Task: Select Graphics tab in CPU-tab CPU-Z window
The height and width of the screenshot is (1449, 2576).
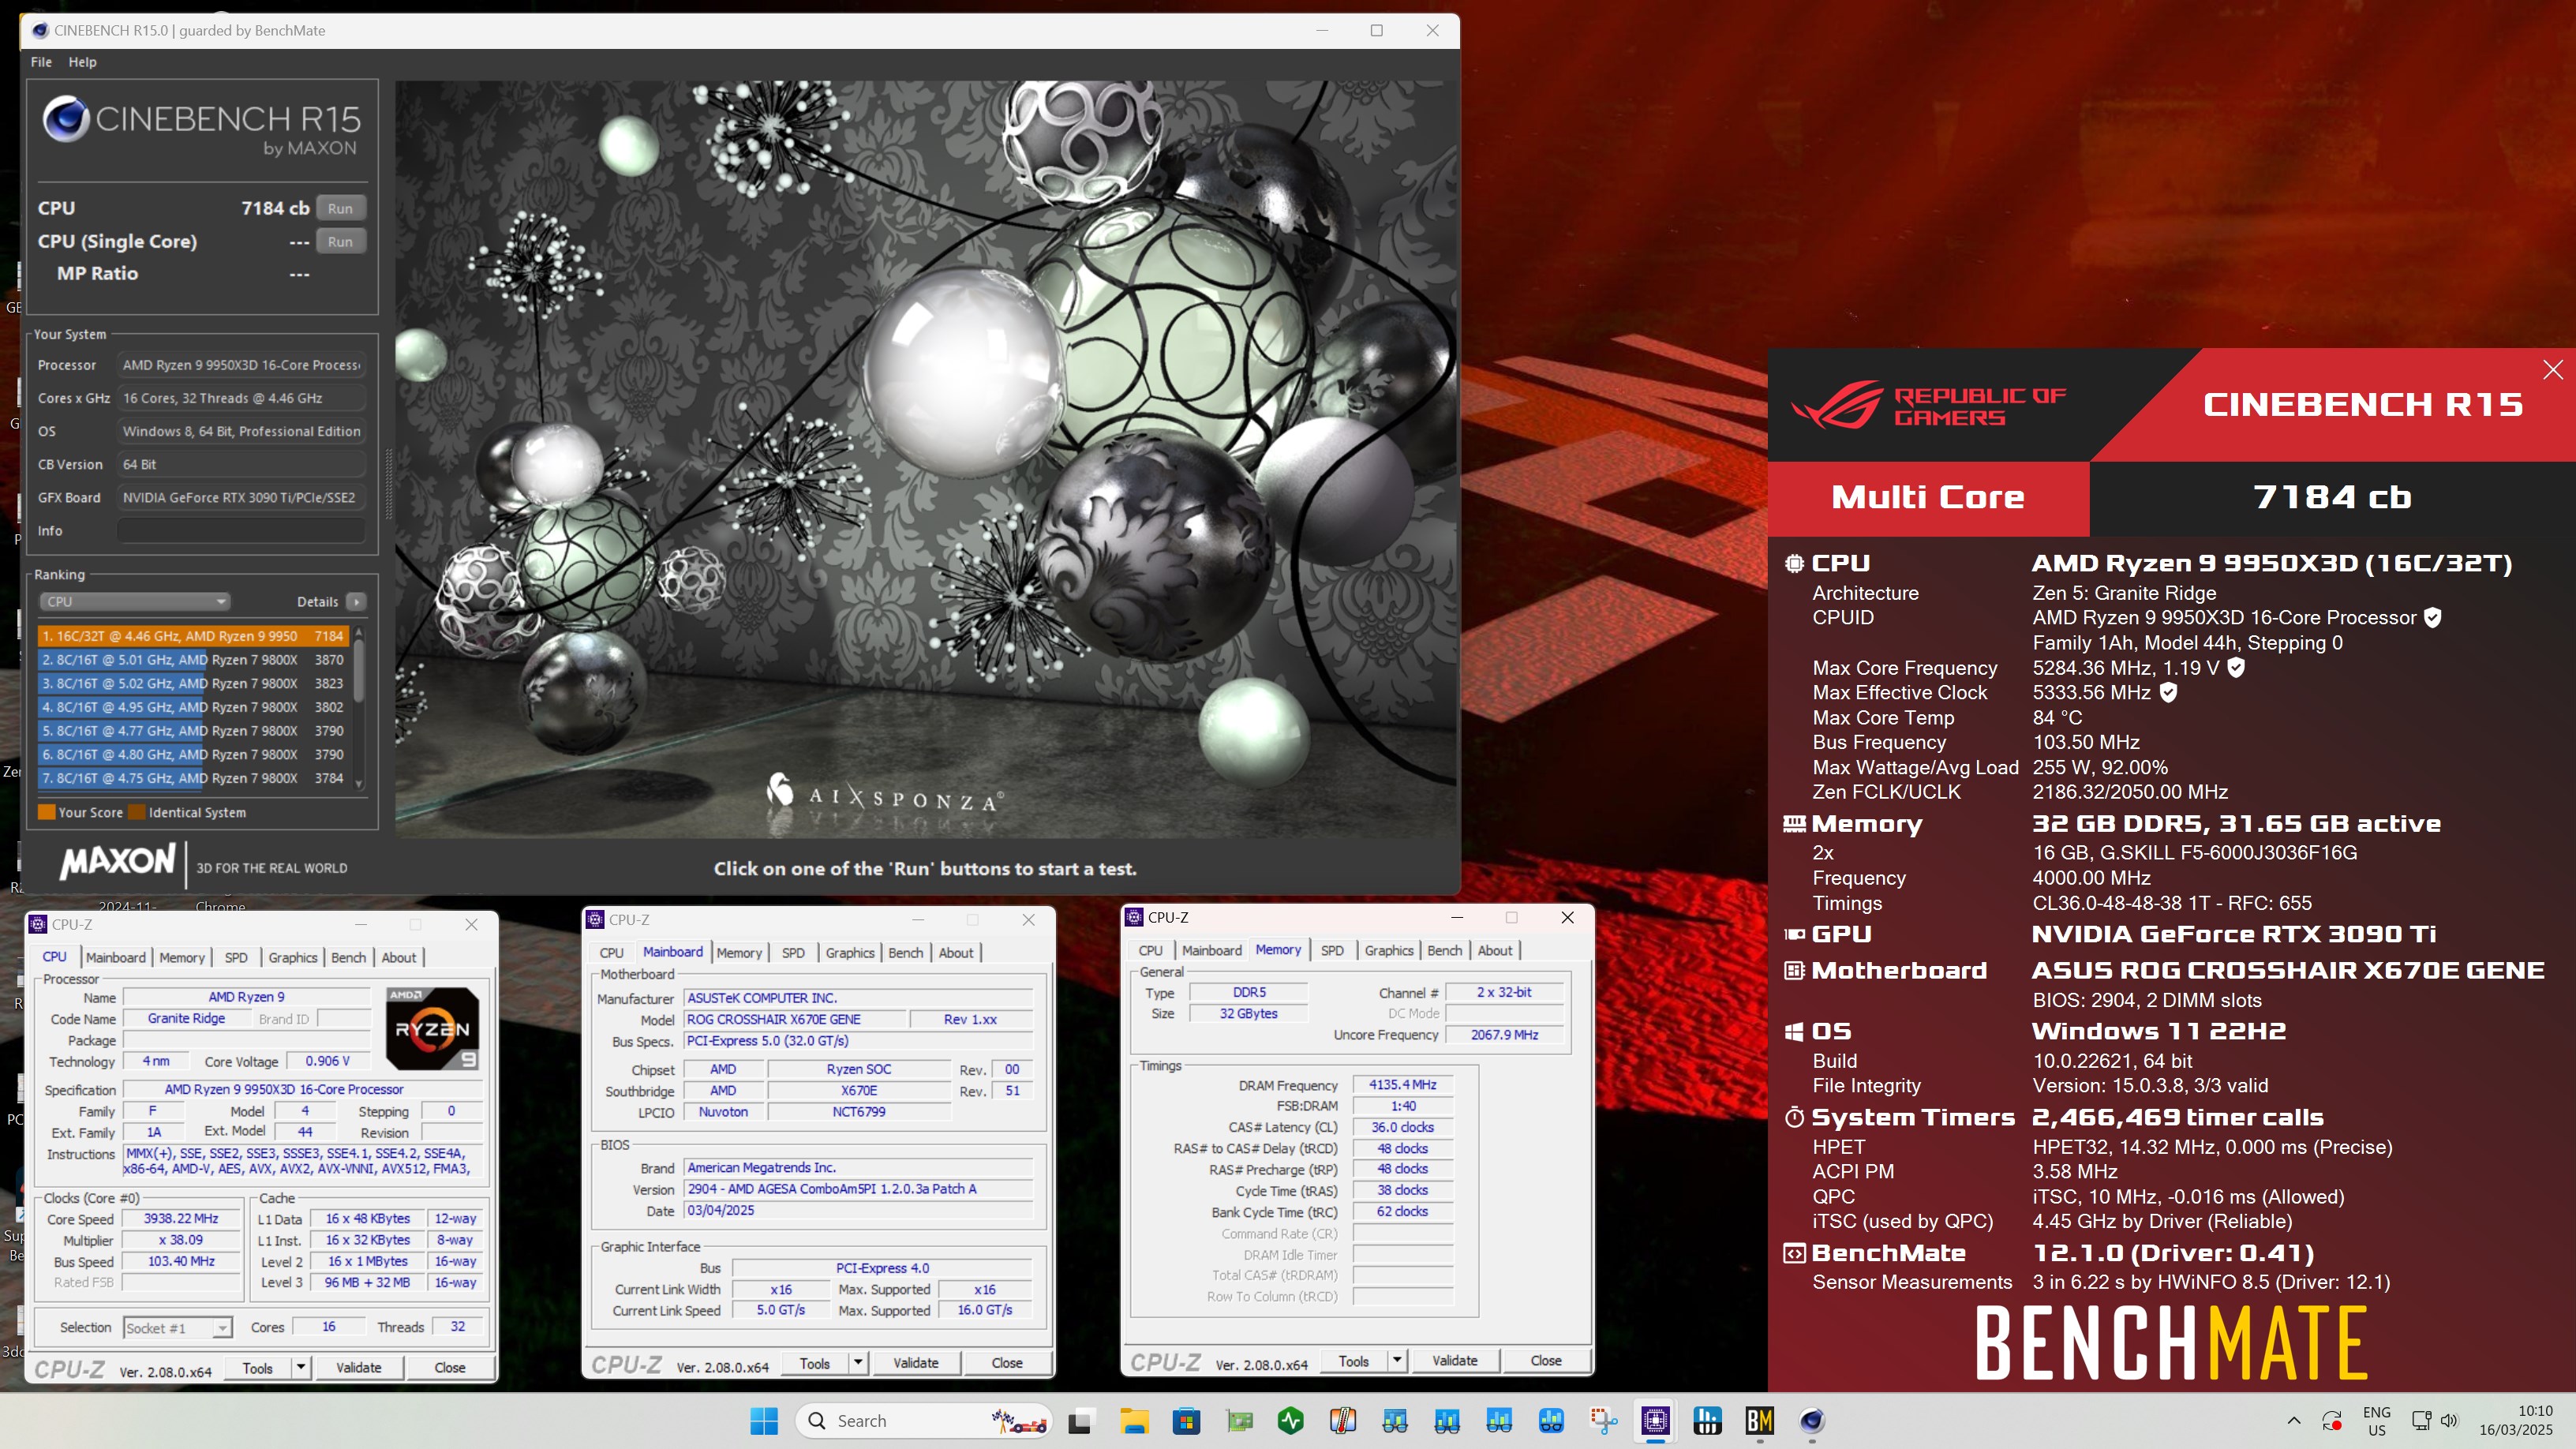Action: pyautogui.click(x=293, y=957)
